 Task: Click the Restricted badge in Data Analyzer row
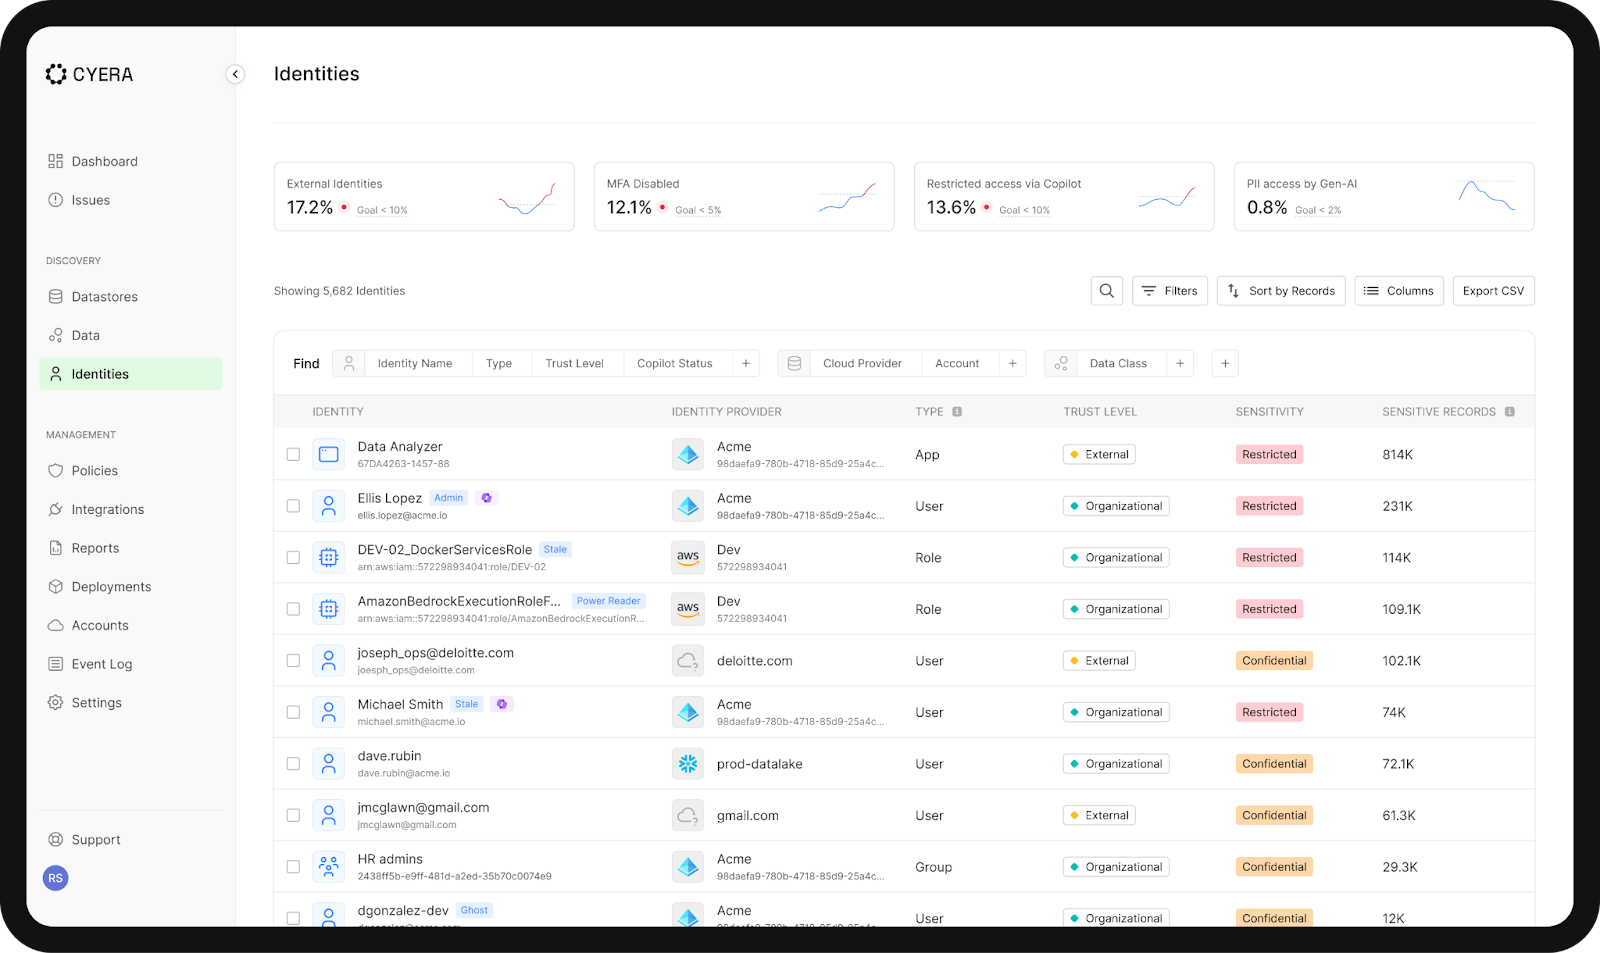tap(1269, 454)
